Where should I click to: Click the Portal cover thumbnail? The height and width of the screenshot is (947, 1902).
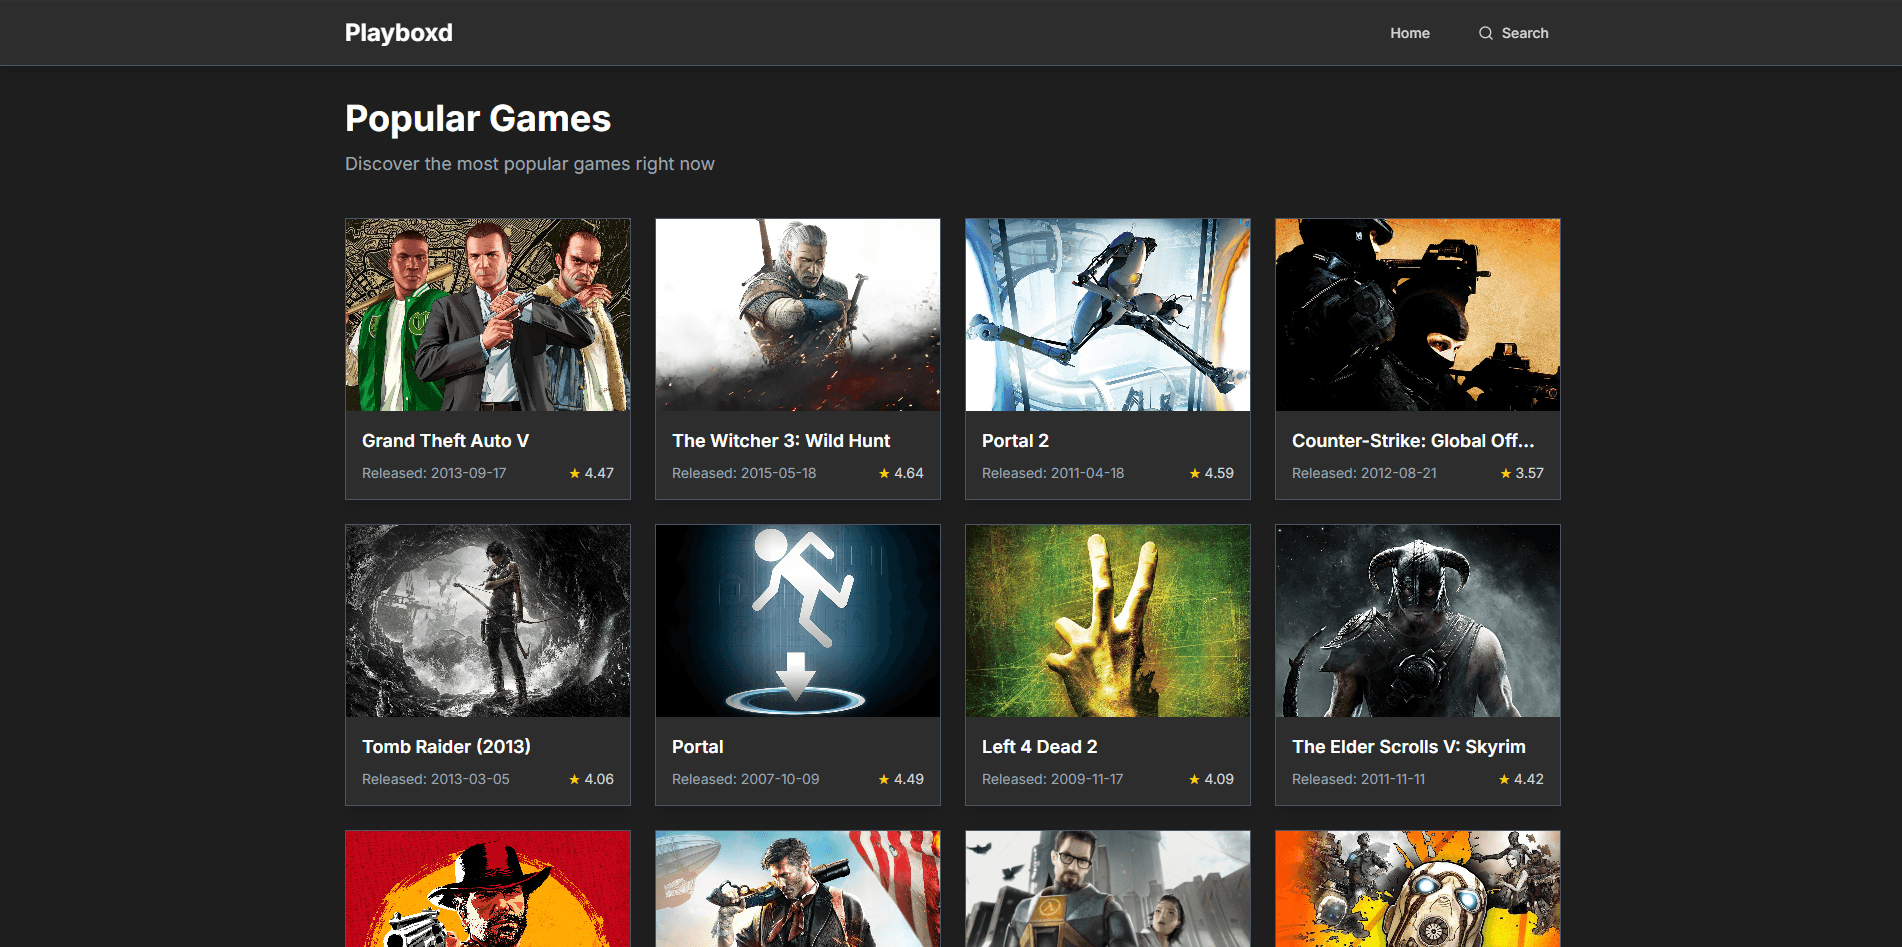point(797,620)
